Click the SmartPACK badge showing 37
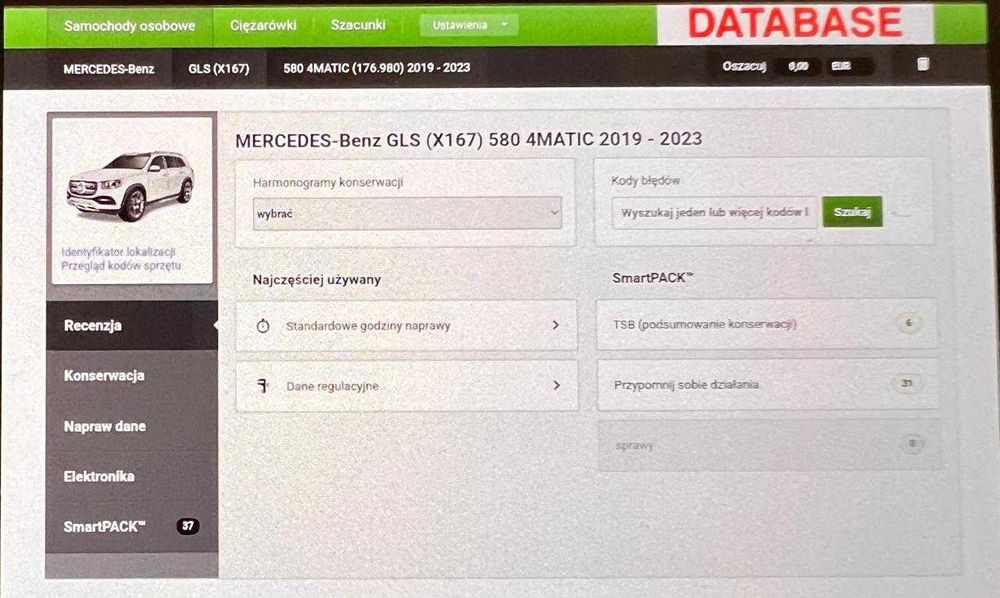The width and height of the screenshot is (1000, 598). pos(188,526)
